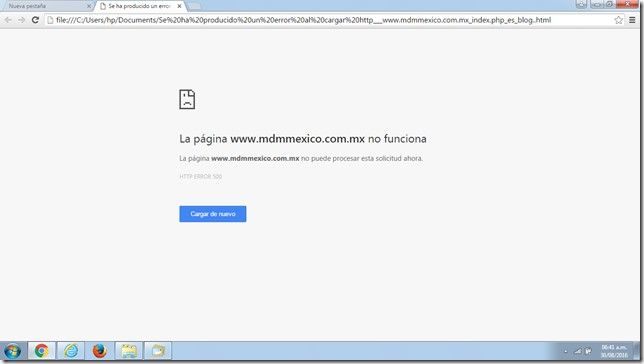The height and width of the screenshot is (364, 644).
Task: Click 'no puede procesar esta solicitud ahora' text
Action: coord(362,158)
